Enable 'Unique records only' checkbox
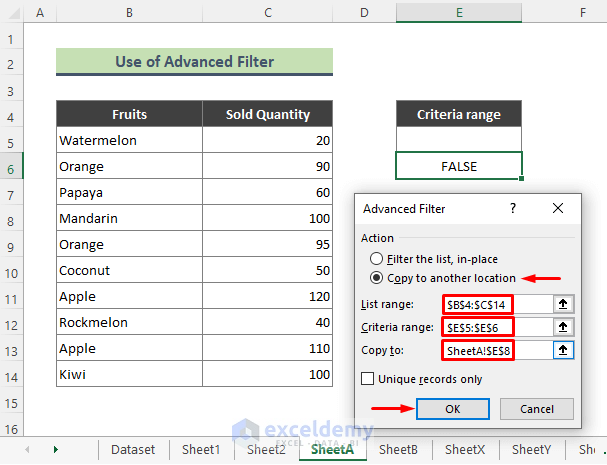607x465 pixels. point(369,379)
